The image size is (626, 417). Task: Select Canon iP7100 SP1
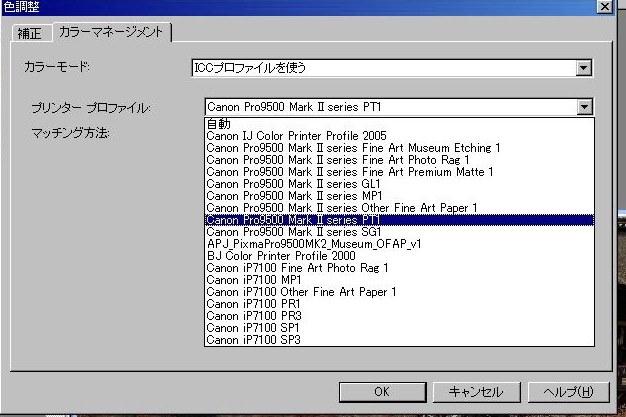tap(399, 328)
